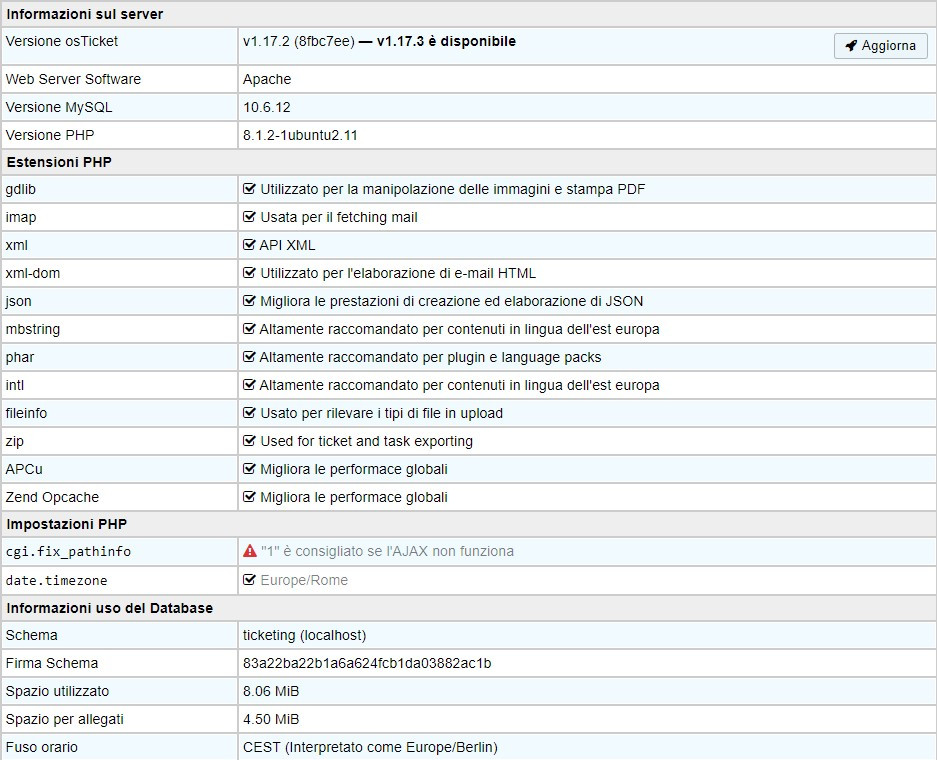937x760 pixels.
Task: Click the xml API checkmark icon
Action: click(x=250, y=245)
